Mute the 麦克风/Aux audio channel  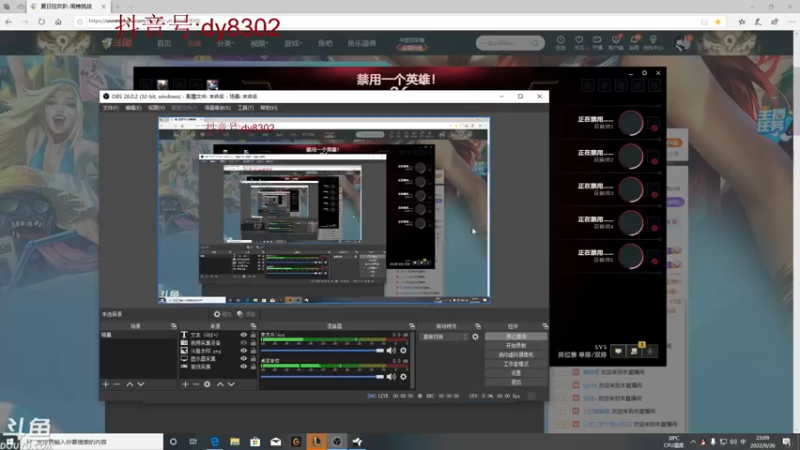(x=391, y=351)
